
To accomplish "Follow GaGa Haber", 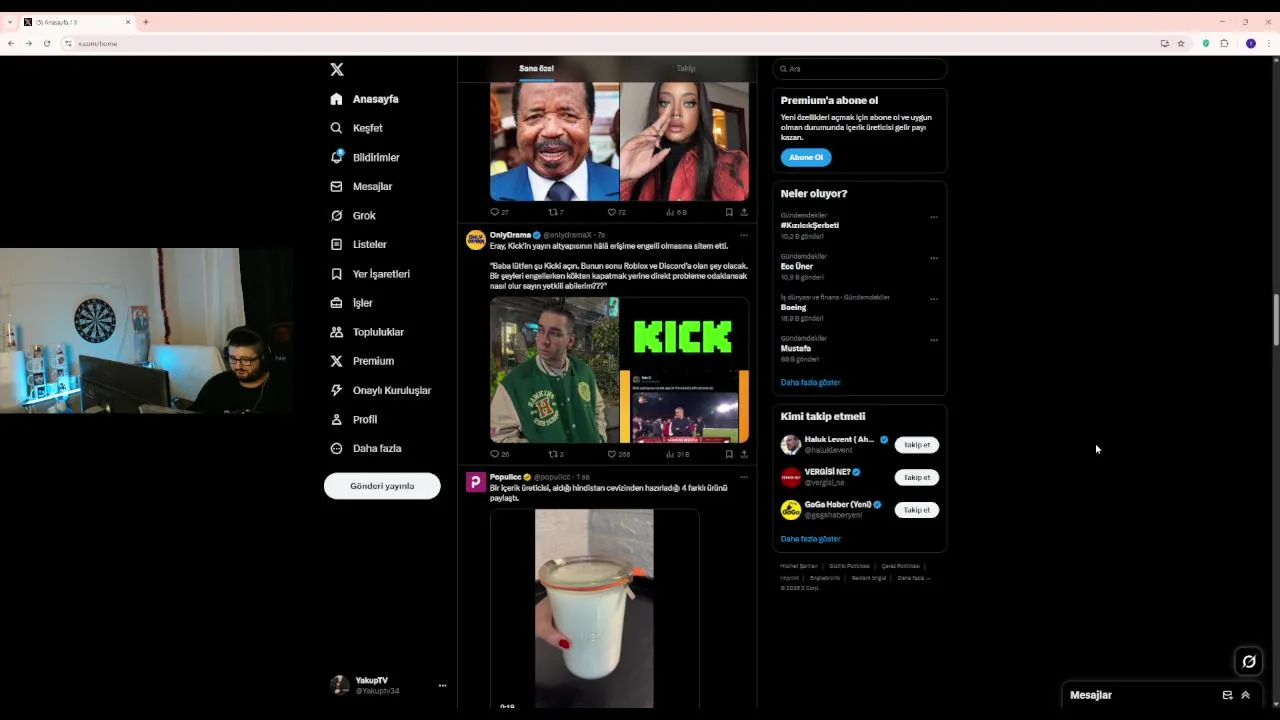I will 917,510.
